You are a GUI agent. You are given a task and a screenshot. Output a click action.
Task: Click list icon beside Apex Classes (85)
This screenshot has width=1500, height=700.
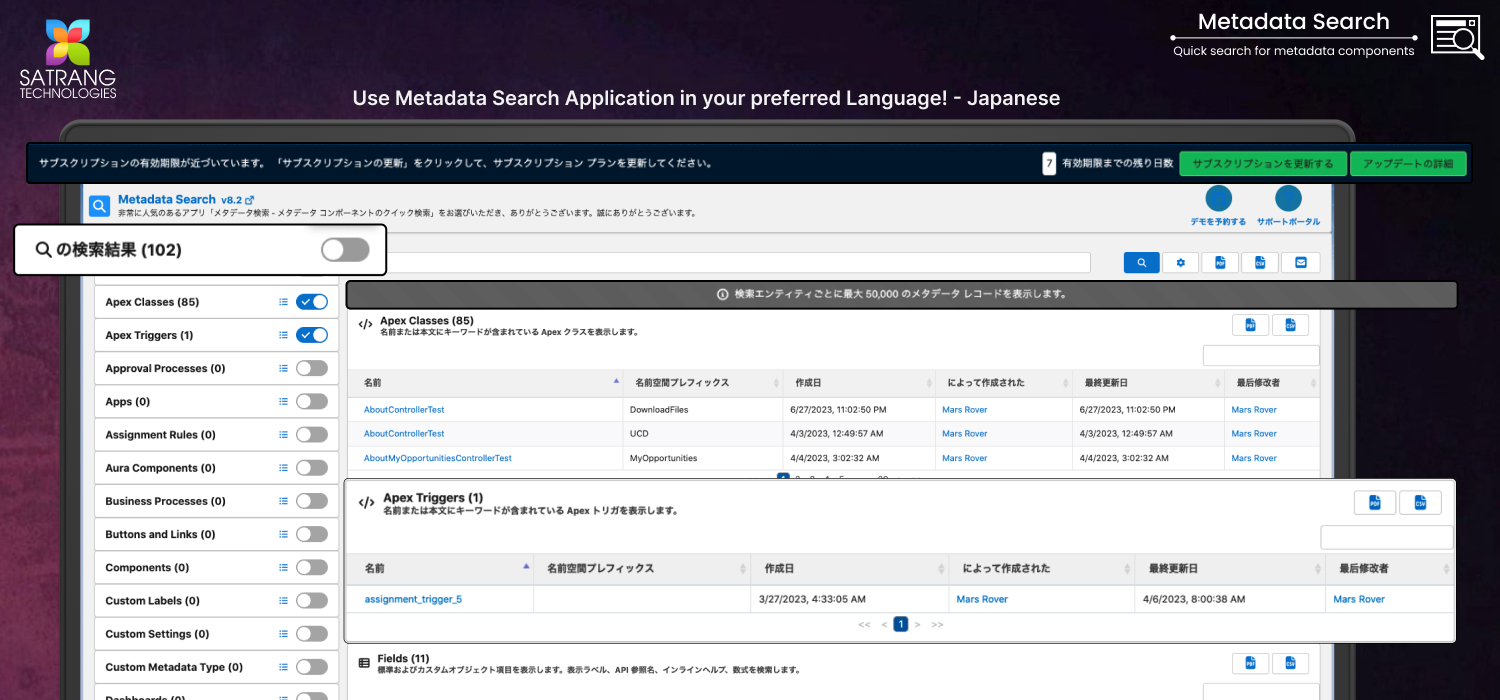click(x=284, y=302)
